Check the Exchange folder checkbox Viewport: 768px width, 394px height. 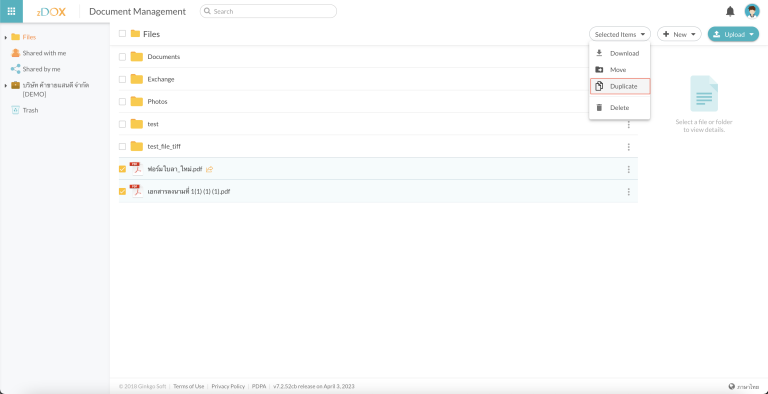click(122, 79)
